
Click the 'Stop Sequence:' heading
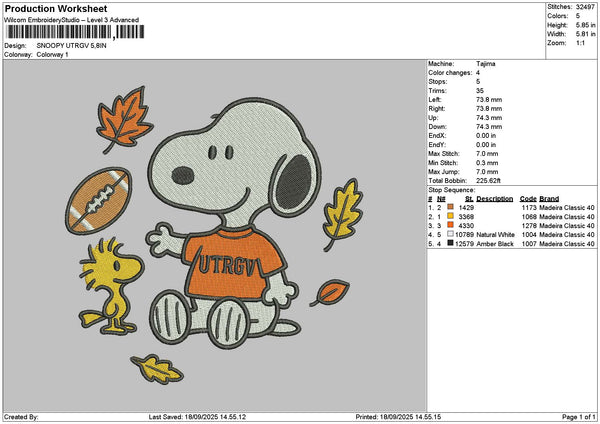point(452,190)
